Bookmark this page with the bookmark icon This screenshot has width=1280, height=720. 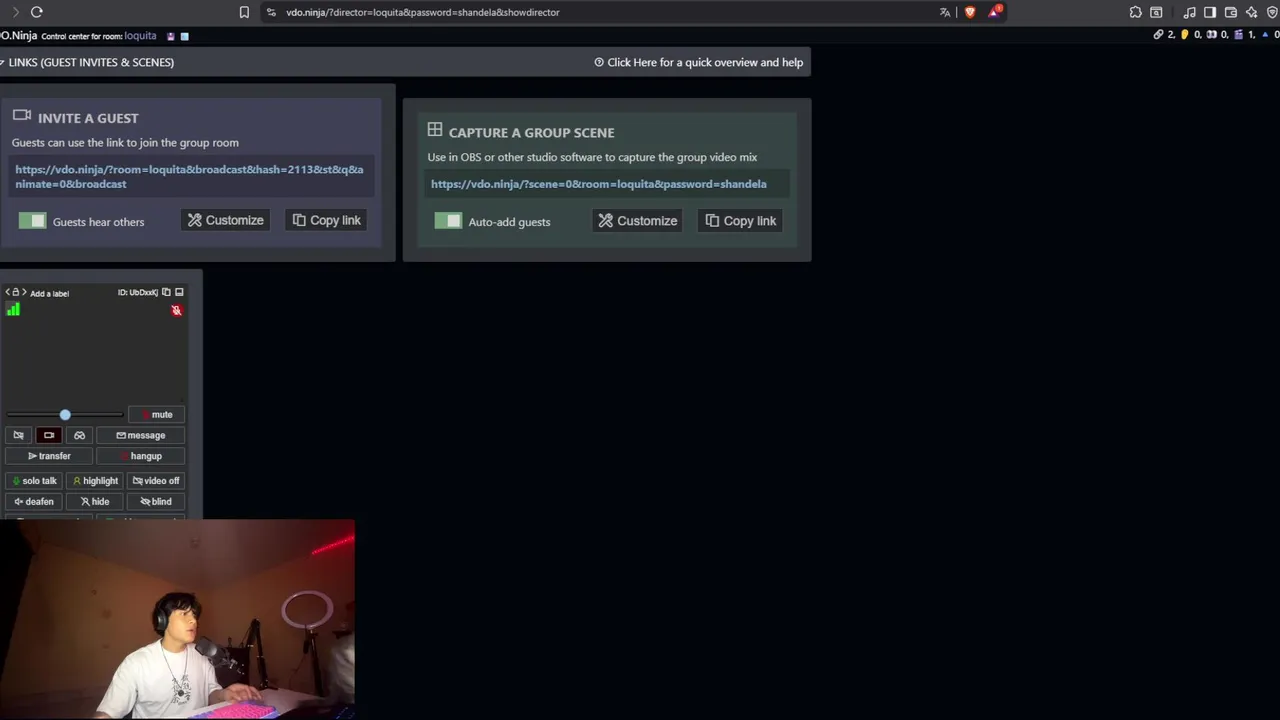point(244,12)
